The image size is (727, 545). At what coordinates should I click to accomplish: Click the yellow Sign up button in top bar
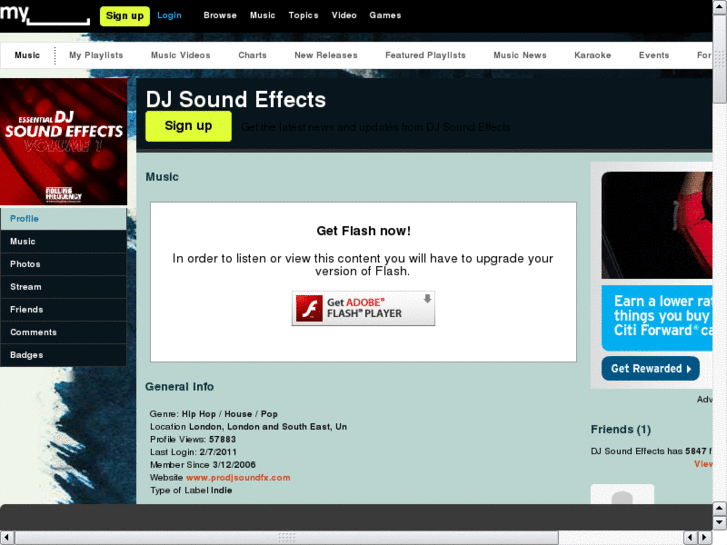[125, 16]
